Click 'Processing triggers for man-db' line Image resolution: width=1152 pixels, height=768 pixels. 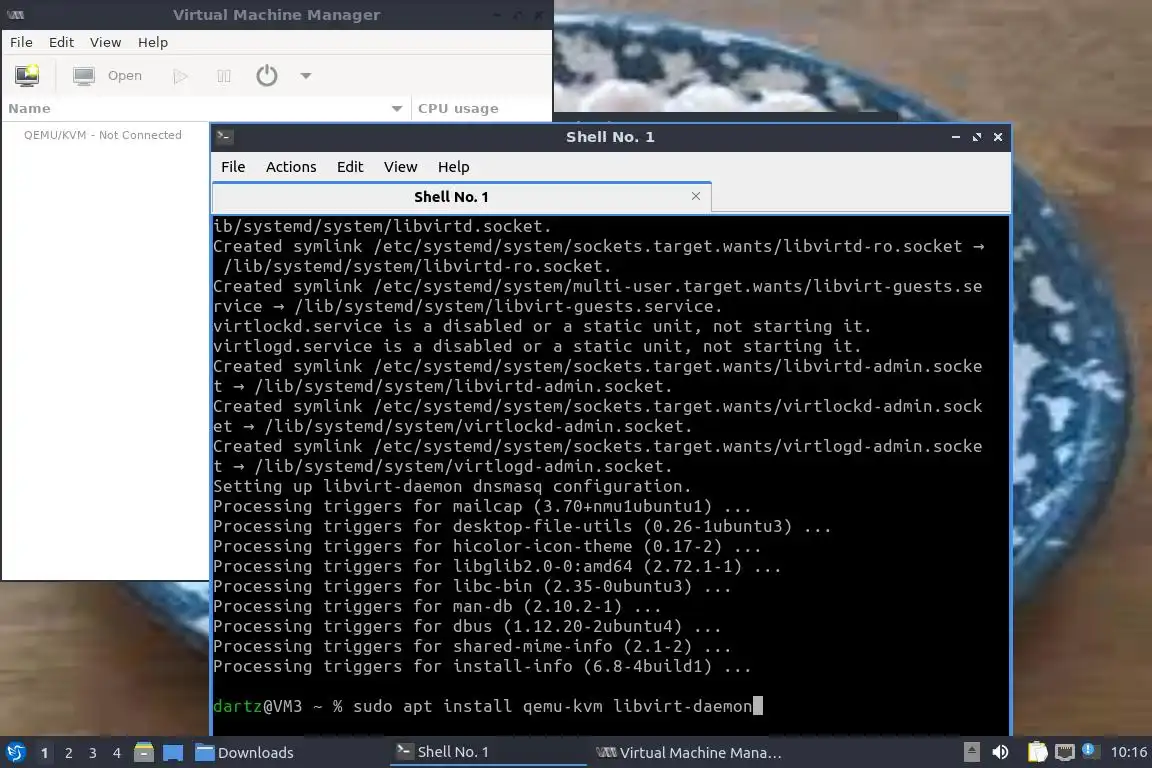tap(437, 606)
